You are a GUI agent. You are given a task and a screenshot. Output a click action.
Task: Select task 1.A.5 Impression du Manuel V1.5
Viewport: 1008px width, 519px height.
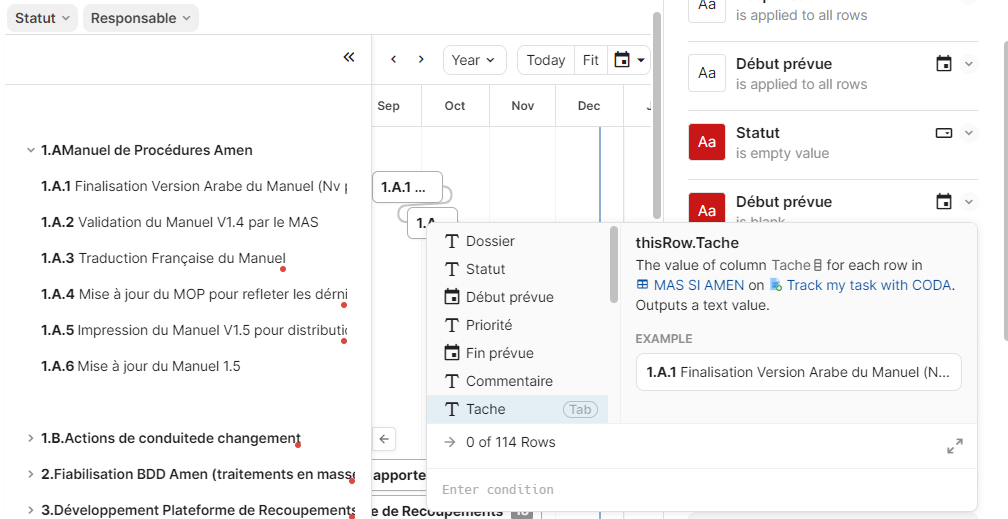[194, 331]
